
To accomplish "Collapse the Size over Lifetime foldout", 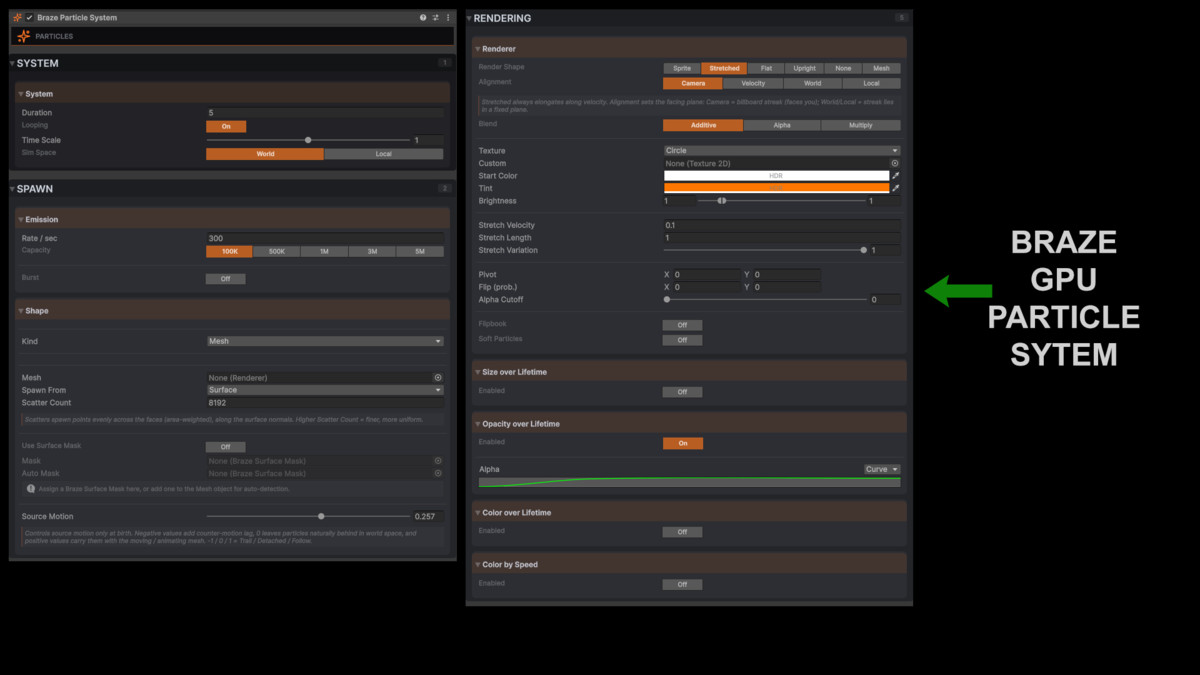I will [689, 372].
